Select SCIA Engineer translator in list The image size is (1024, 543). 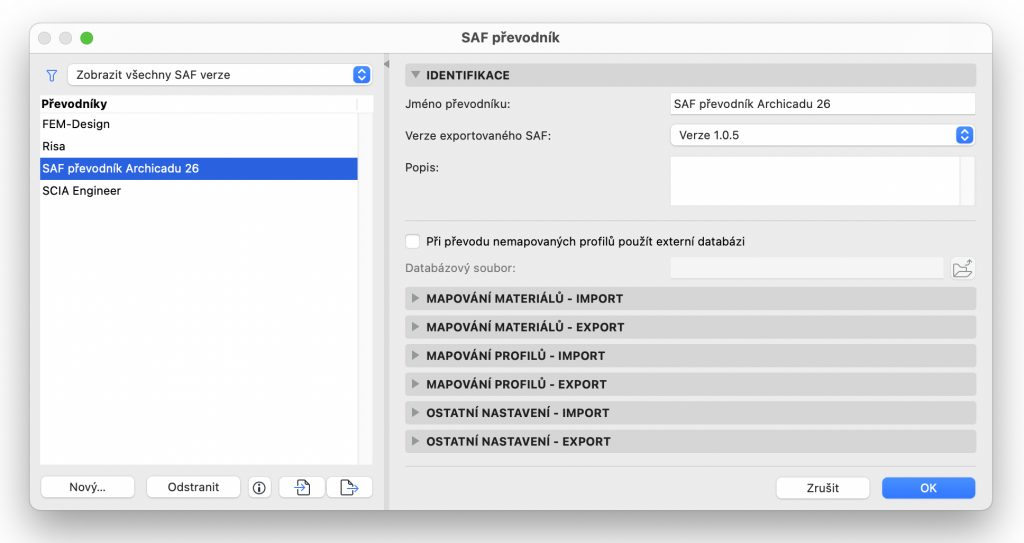(x=199, y=191)
